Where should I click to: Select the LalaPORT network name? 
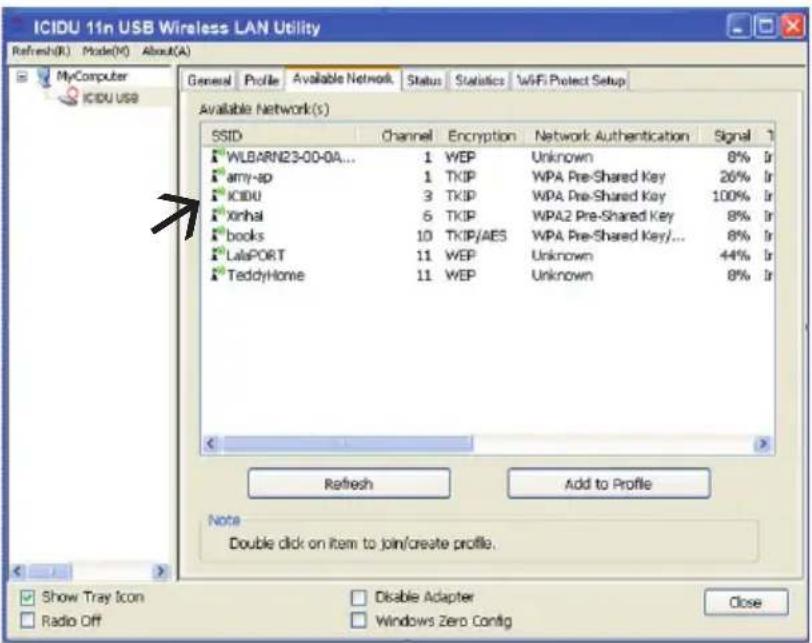256,255
